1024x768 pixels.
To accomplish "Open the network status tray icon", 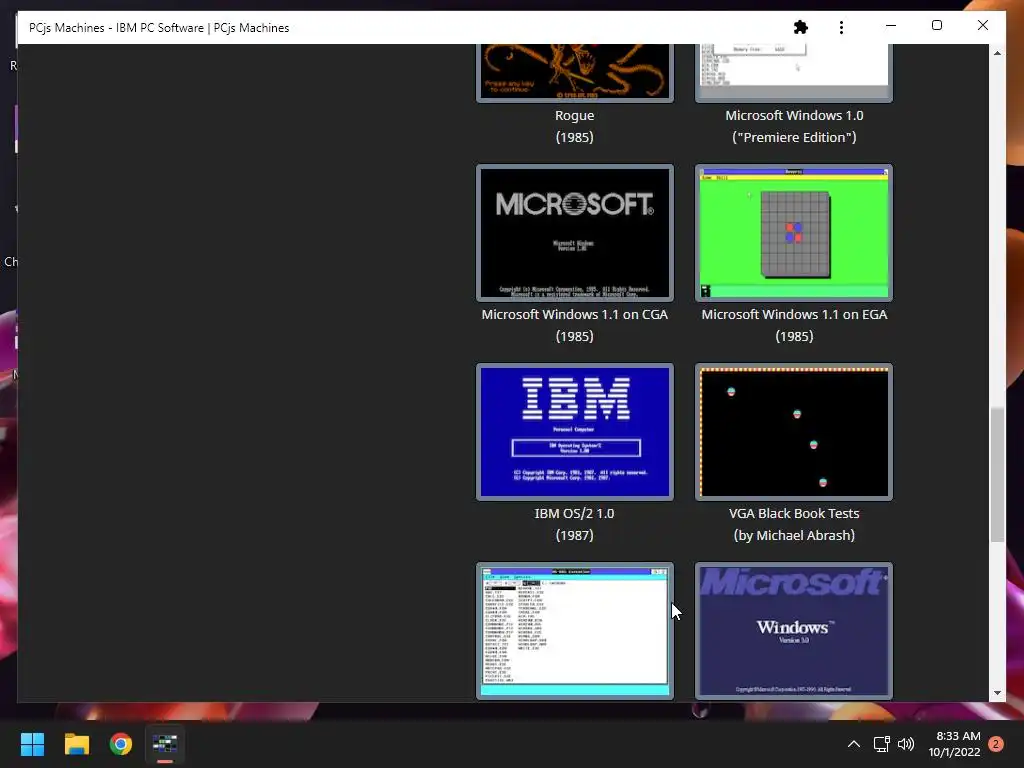I will [x=882, y=744].
